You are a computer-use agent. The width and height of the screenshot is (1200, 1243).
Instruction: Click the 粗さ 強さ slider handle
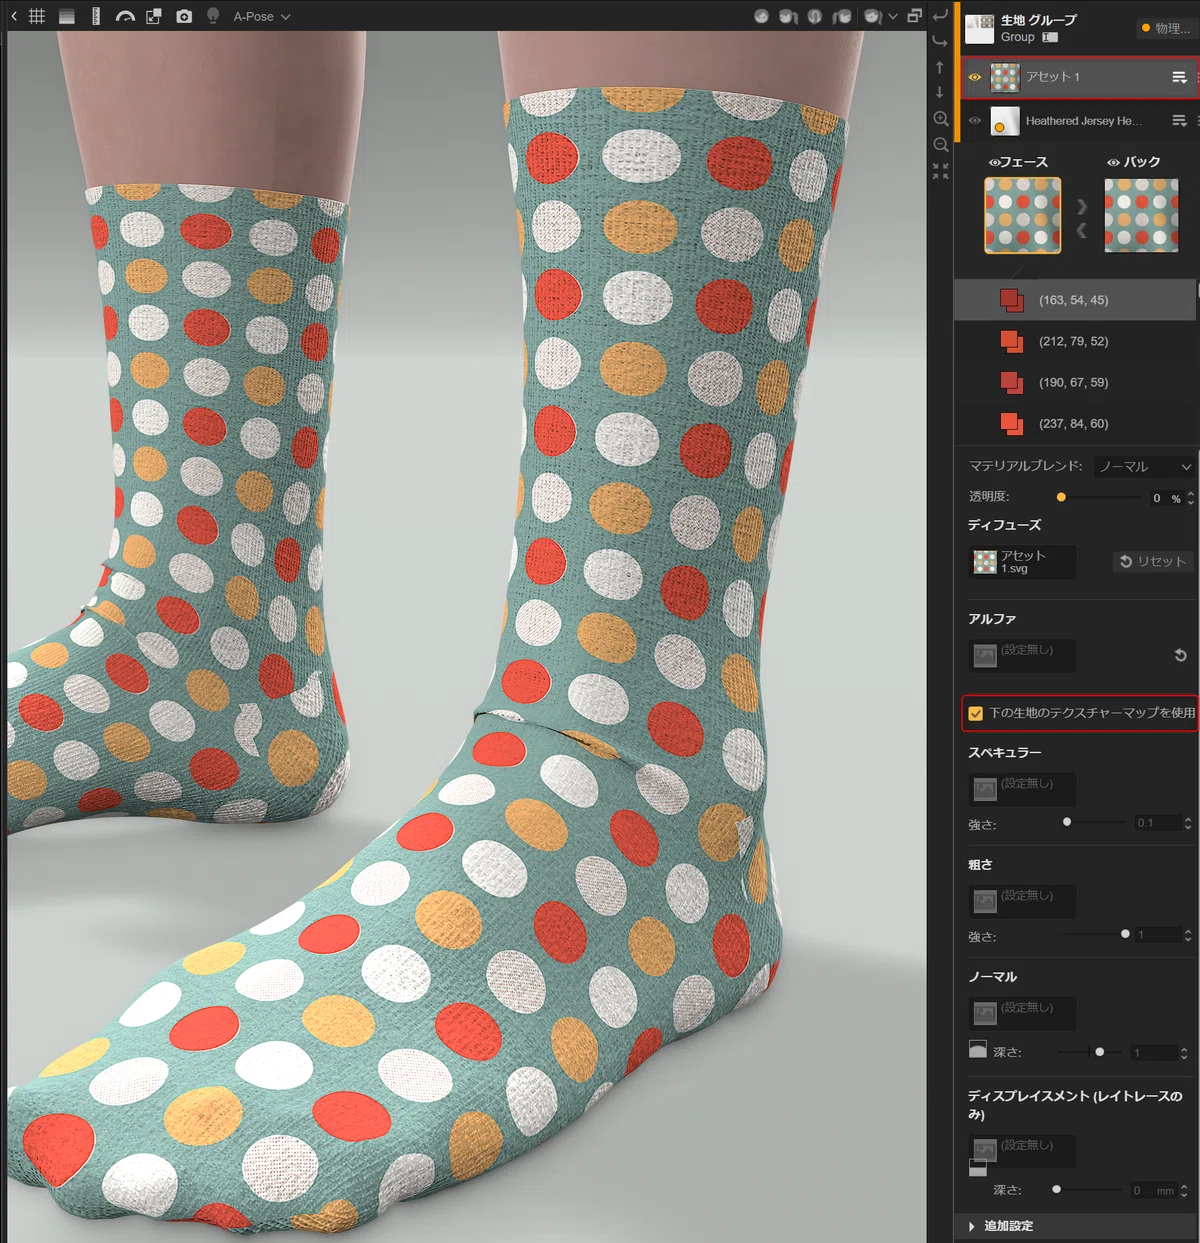click(x=1125, y=934)
